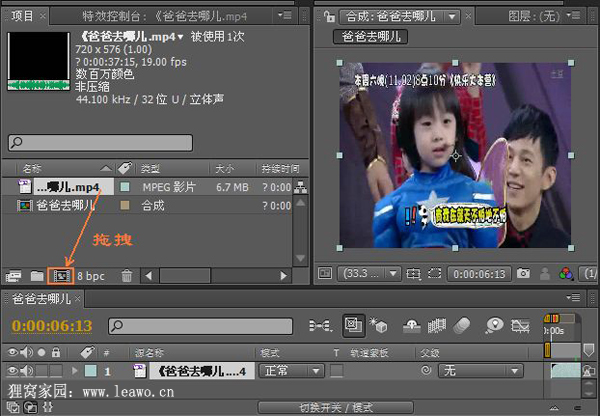Toggle the Live Update icon in timeline

[354, 326]
